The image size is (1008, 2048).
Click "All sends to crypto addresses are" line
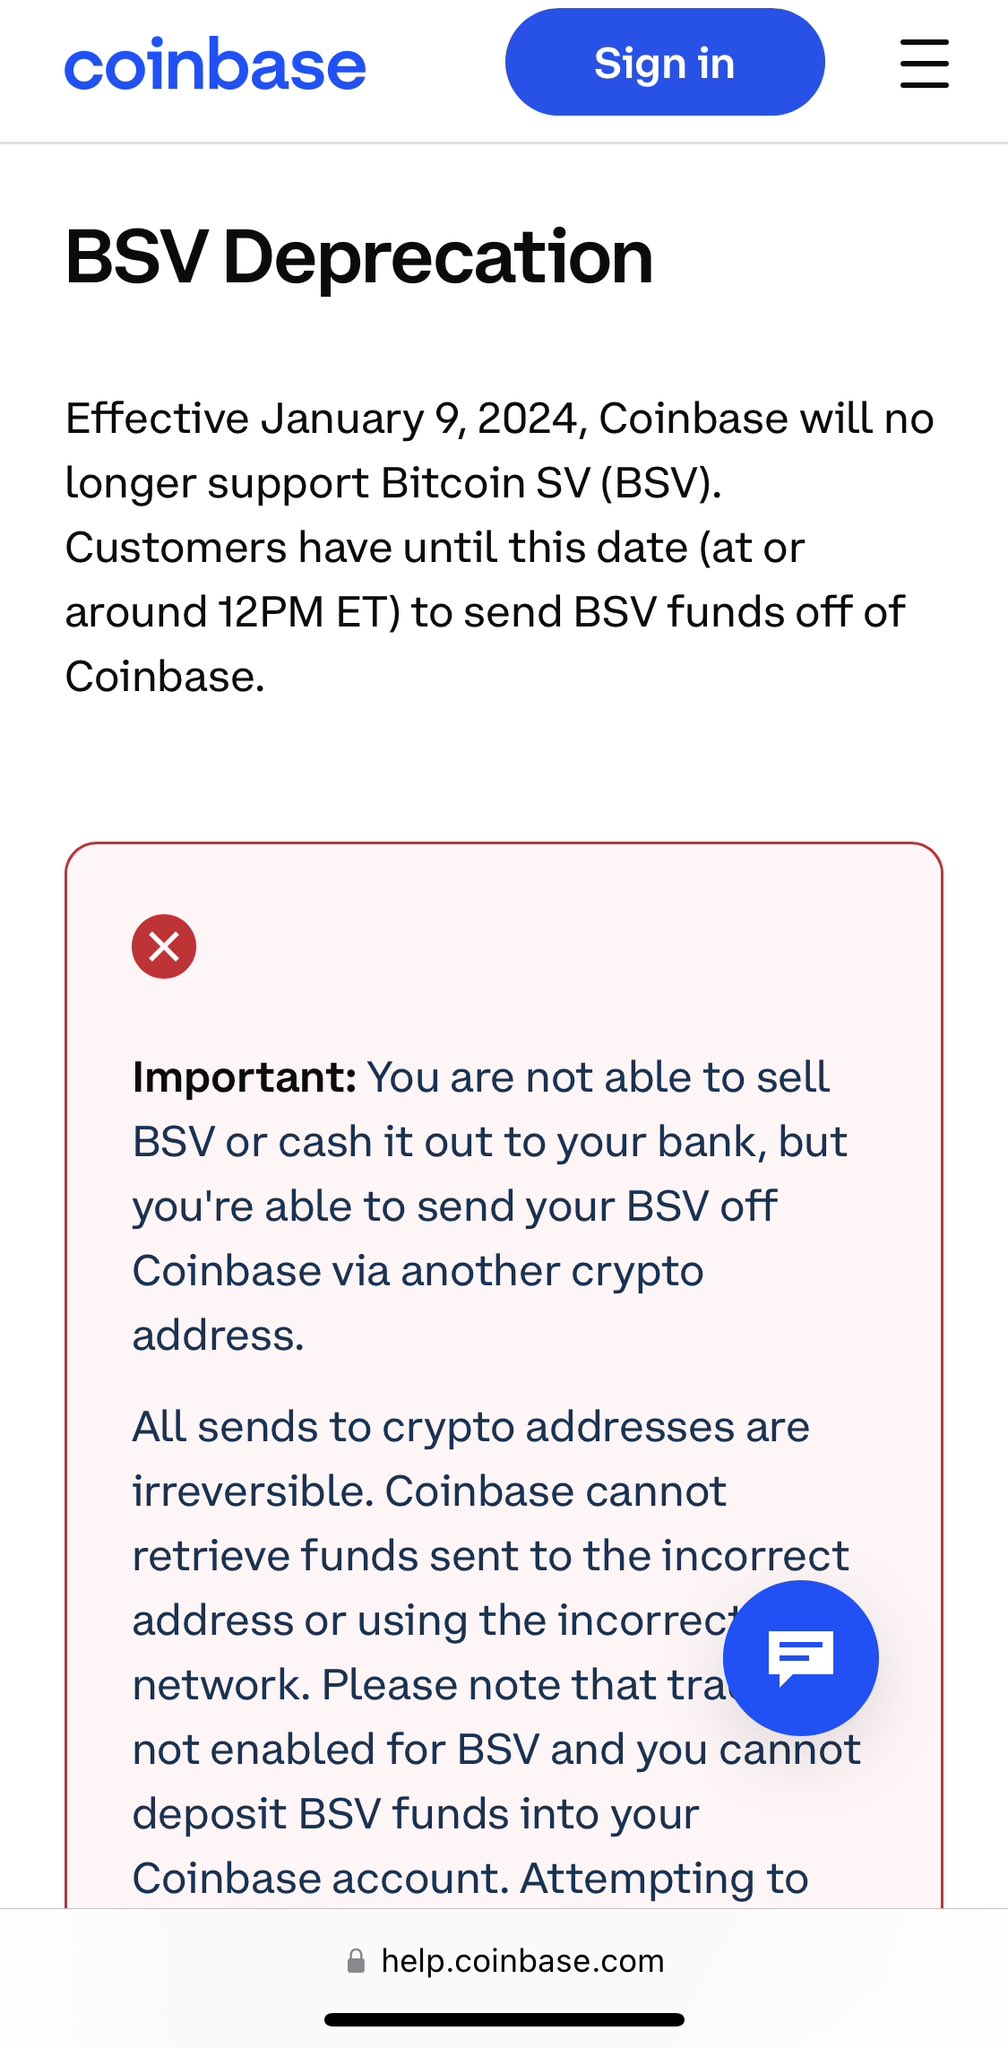[x=471, y=1427]
